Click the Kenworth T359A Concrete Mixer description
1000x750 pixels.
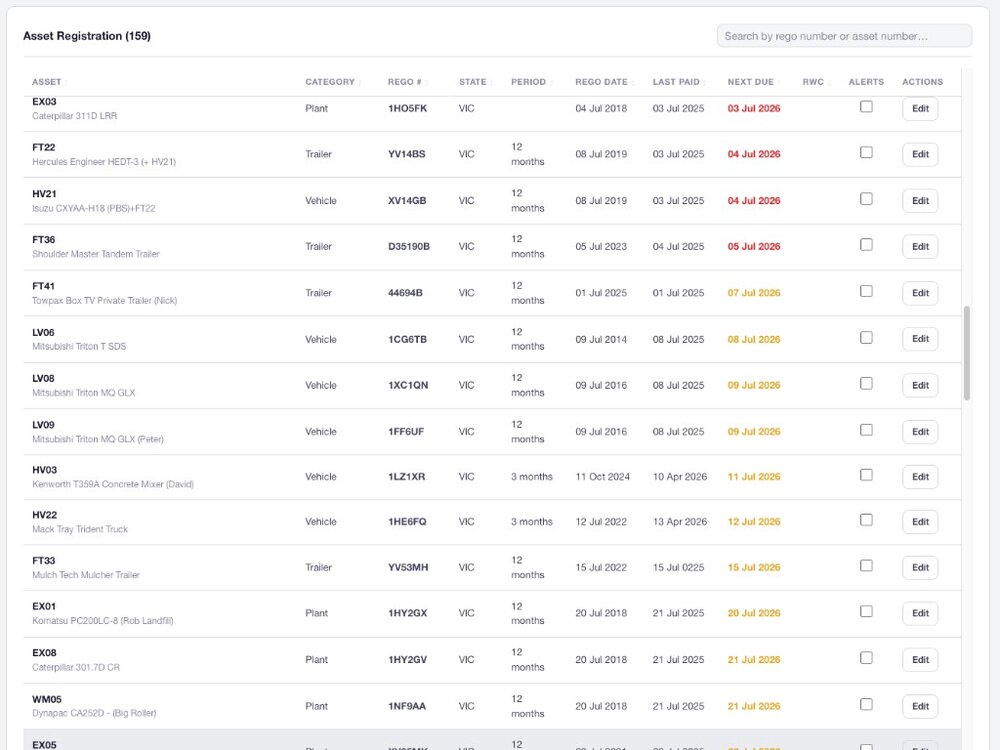(x=113, y=485)
